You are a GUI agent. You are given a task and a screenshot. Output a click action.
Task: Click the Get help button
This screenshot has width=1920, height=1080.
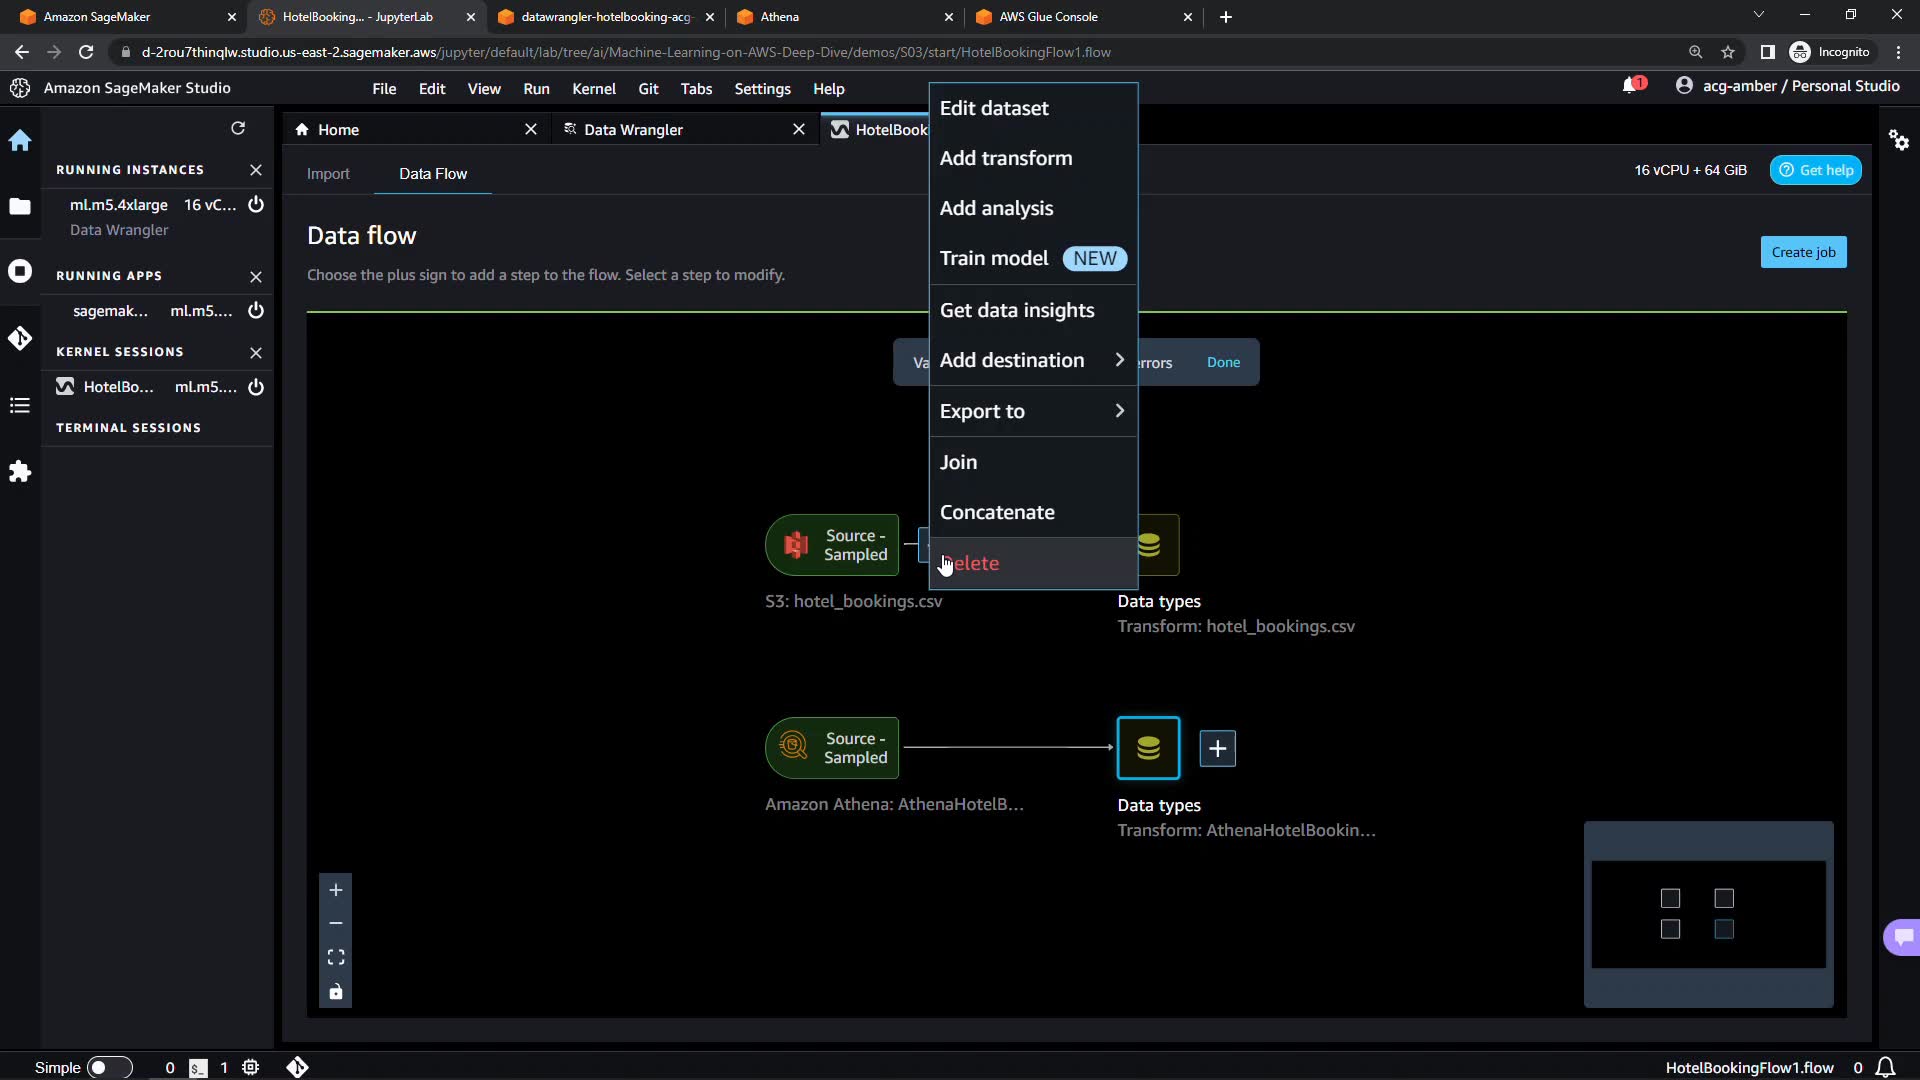(1816, 170)
